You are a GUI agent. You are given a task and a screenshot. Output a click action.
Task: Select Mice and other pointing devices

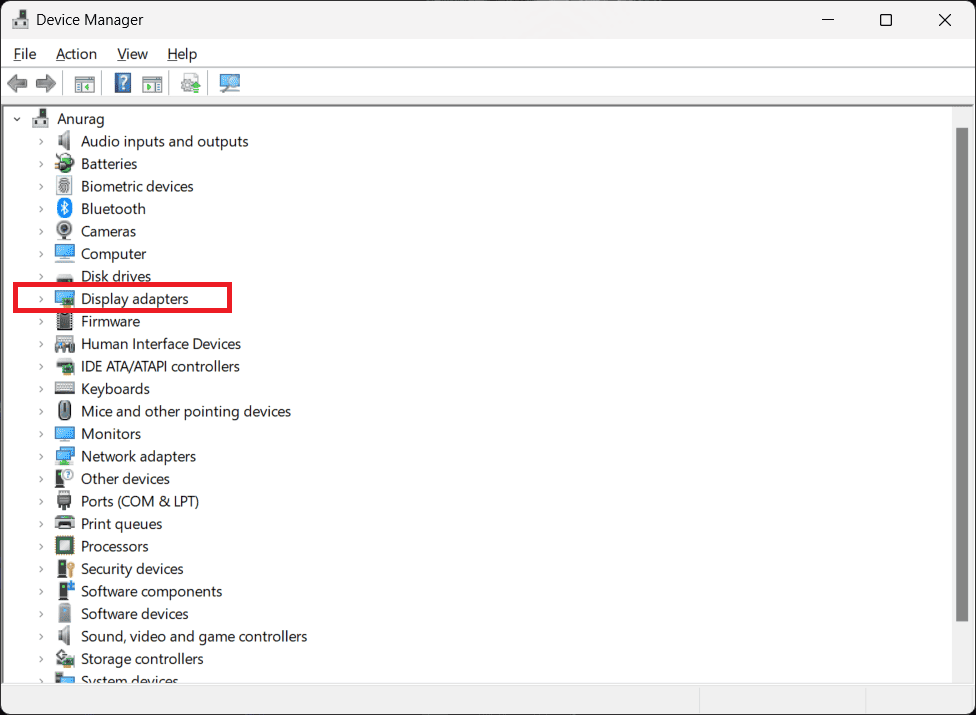(185, 411)
